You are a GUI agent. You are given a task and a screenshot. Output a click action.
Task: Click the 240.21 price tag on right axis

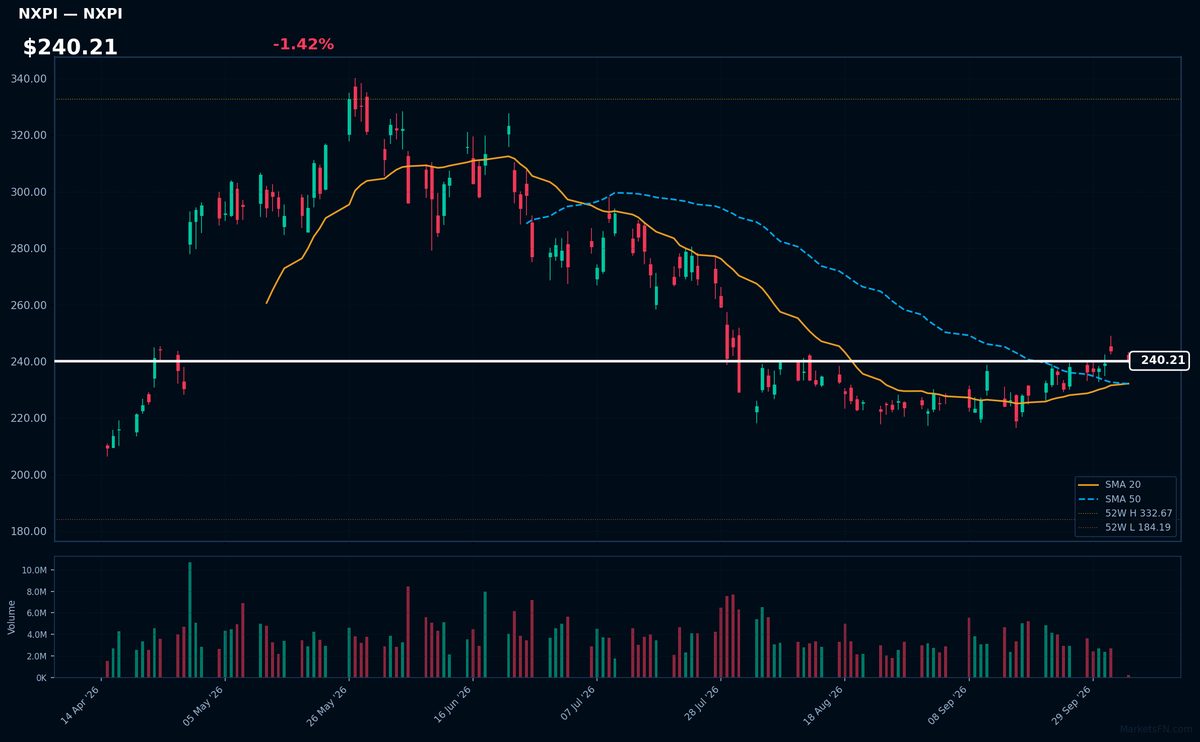click(1160, 360)
